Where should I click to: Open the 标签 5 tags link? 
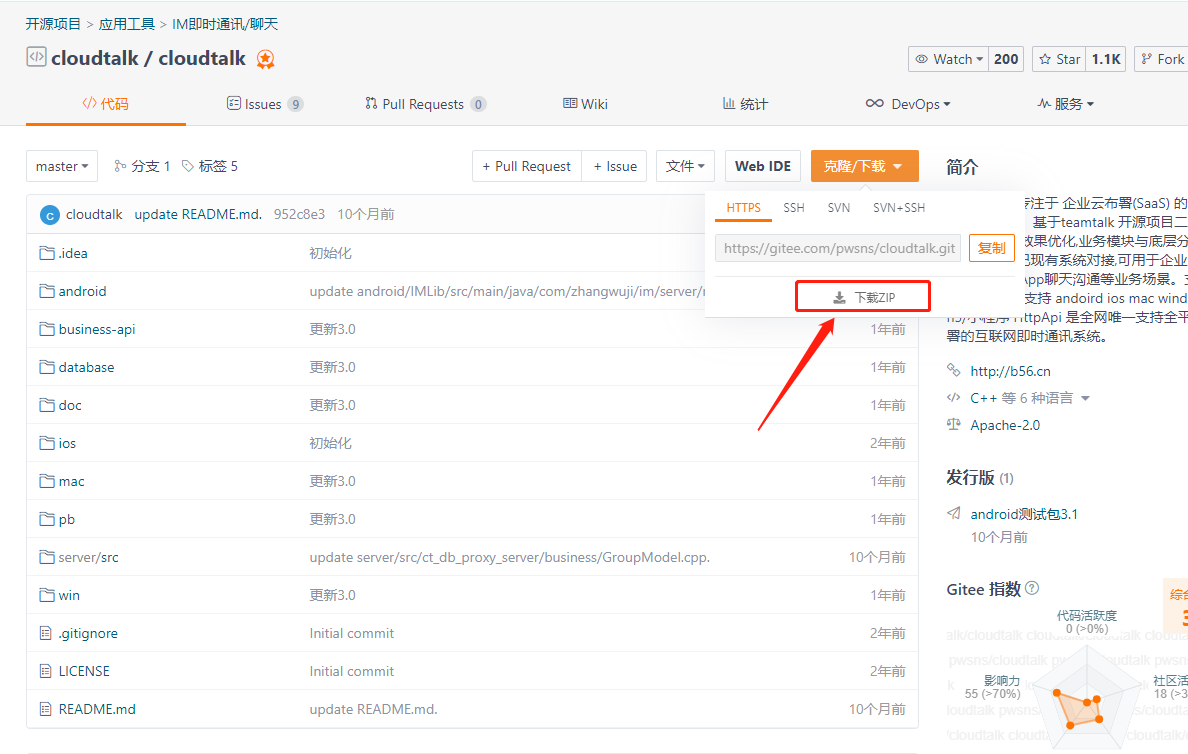click(210, 166)
